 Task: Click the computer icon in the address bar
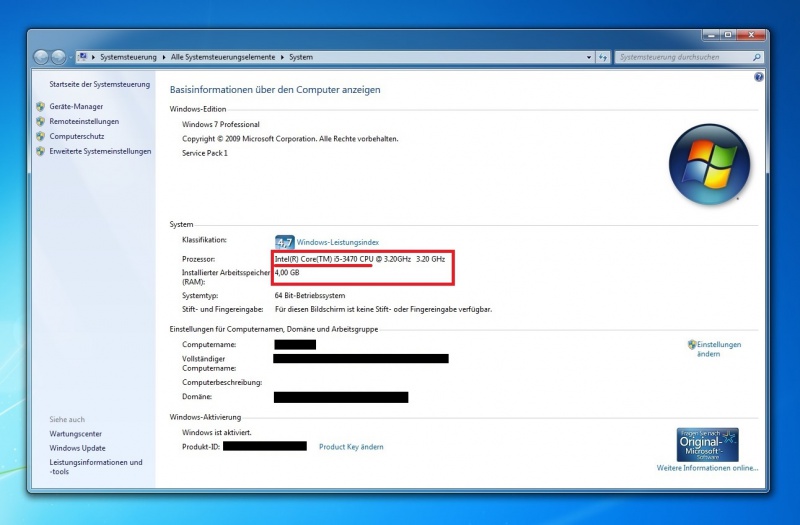pyautogui.click(x=82, y=57)
